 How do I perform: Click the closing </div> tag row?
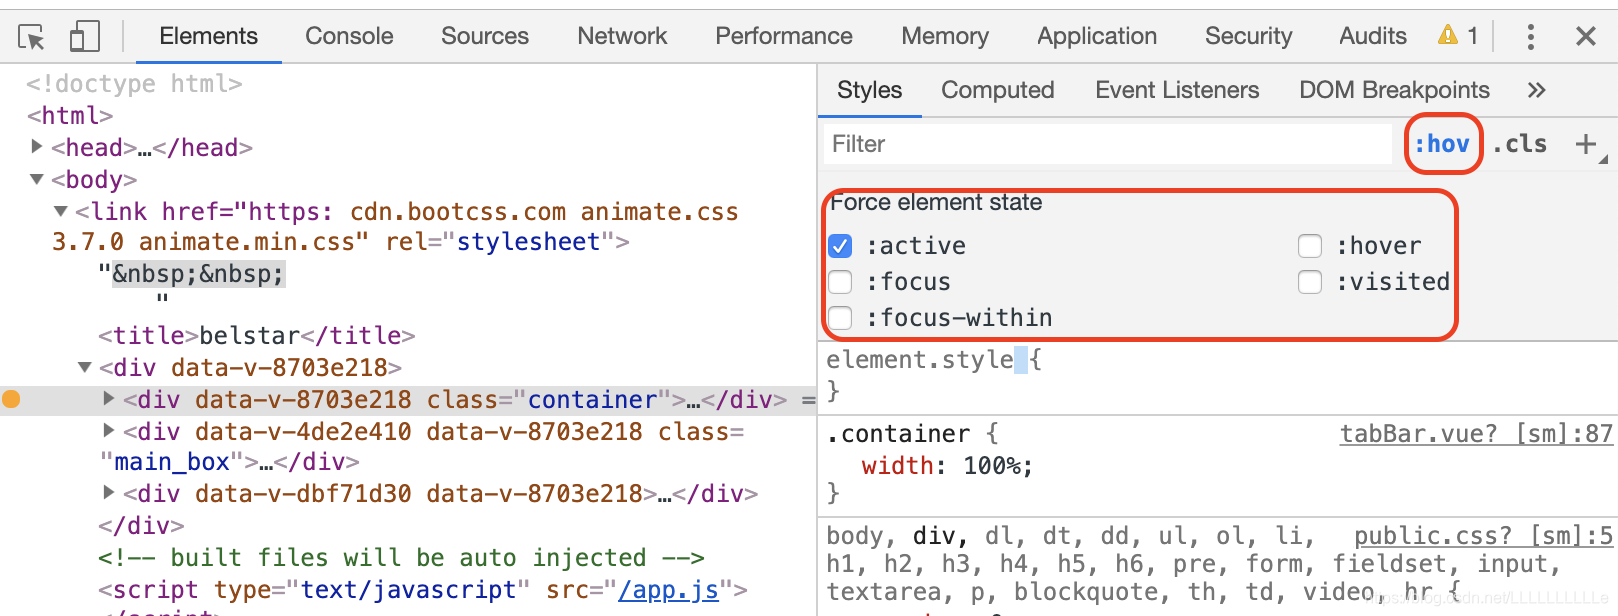tap(141, 525)
